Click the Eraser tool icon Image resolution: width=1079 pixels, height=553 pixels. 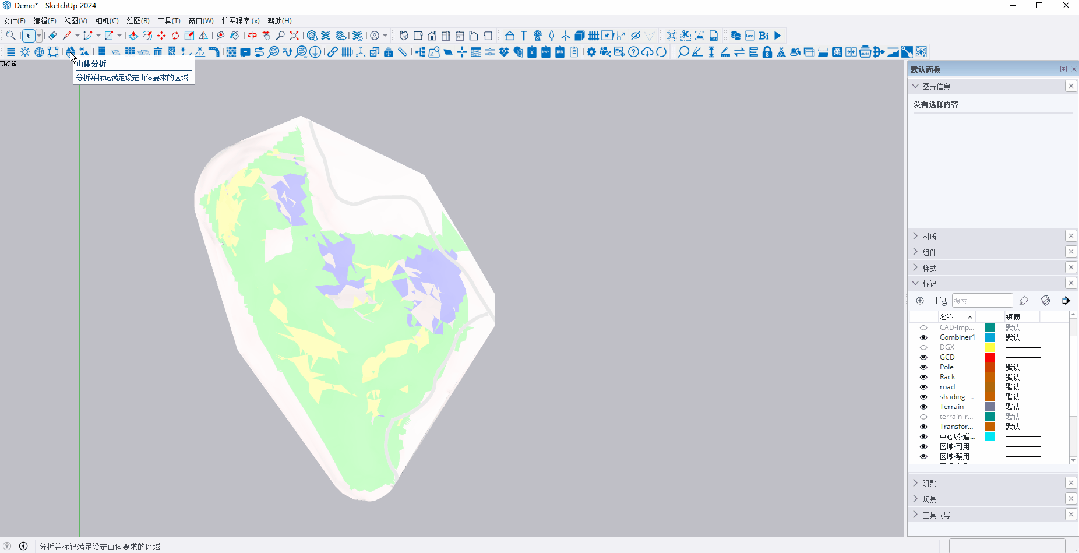[x=52, y=36]
